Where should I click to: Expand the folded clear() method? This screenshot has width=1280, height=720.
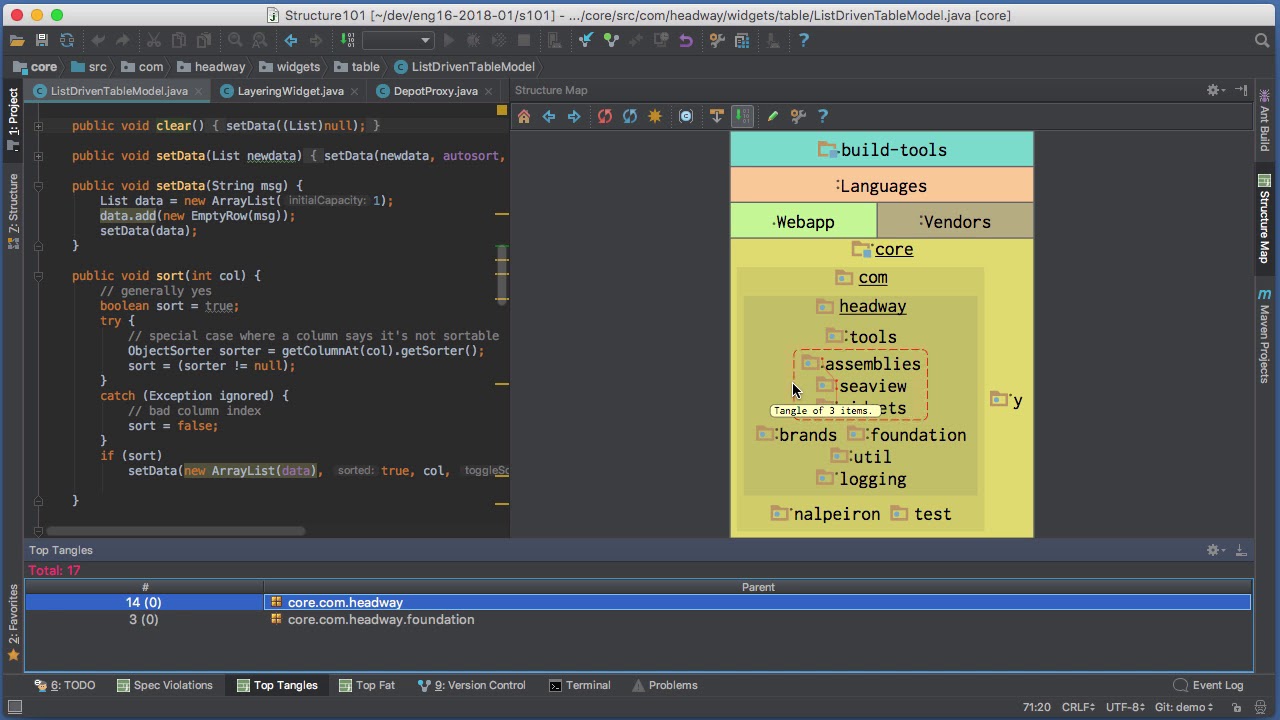click(38, 126)
